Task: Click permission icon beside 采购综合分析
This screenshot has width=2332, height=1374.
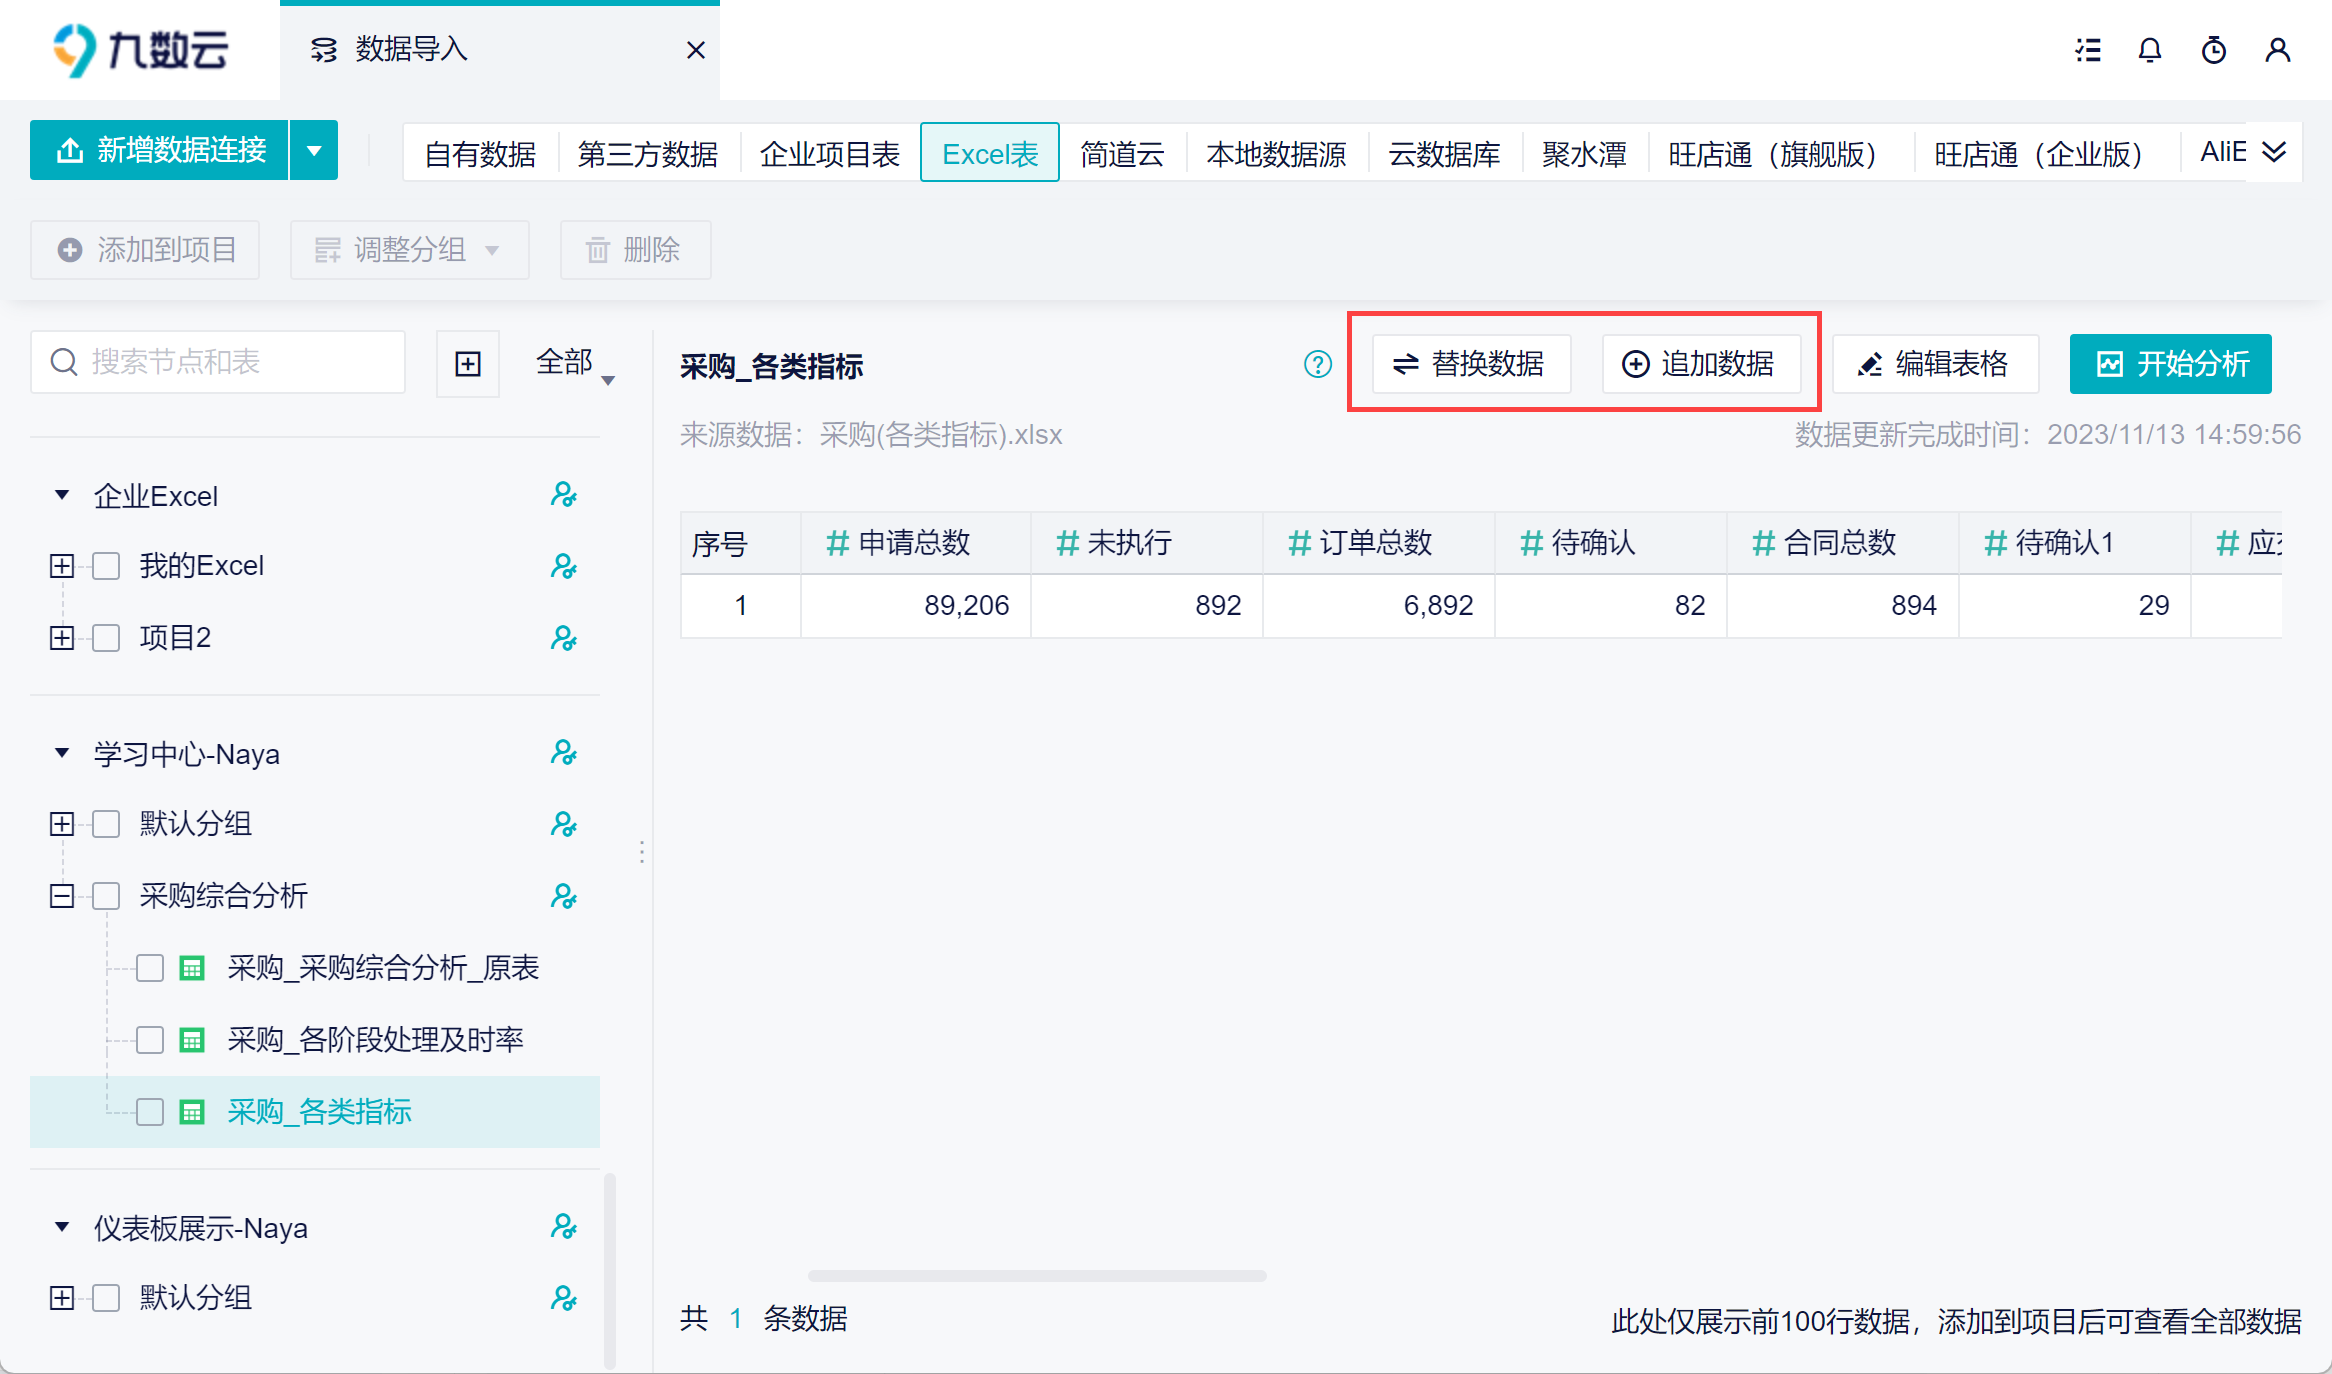Action: [564, 896]
